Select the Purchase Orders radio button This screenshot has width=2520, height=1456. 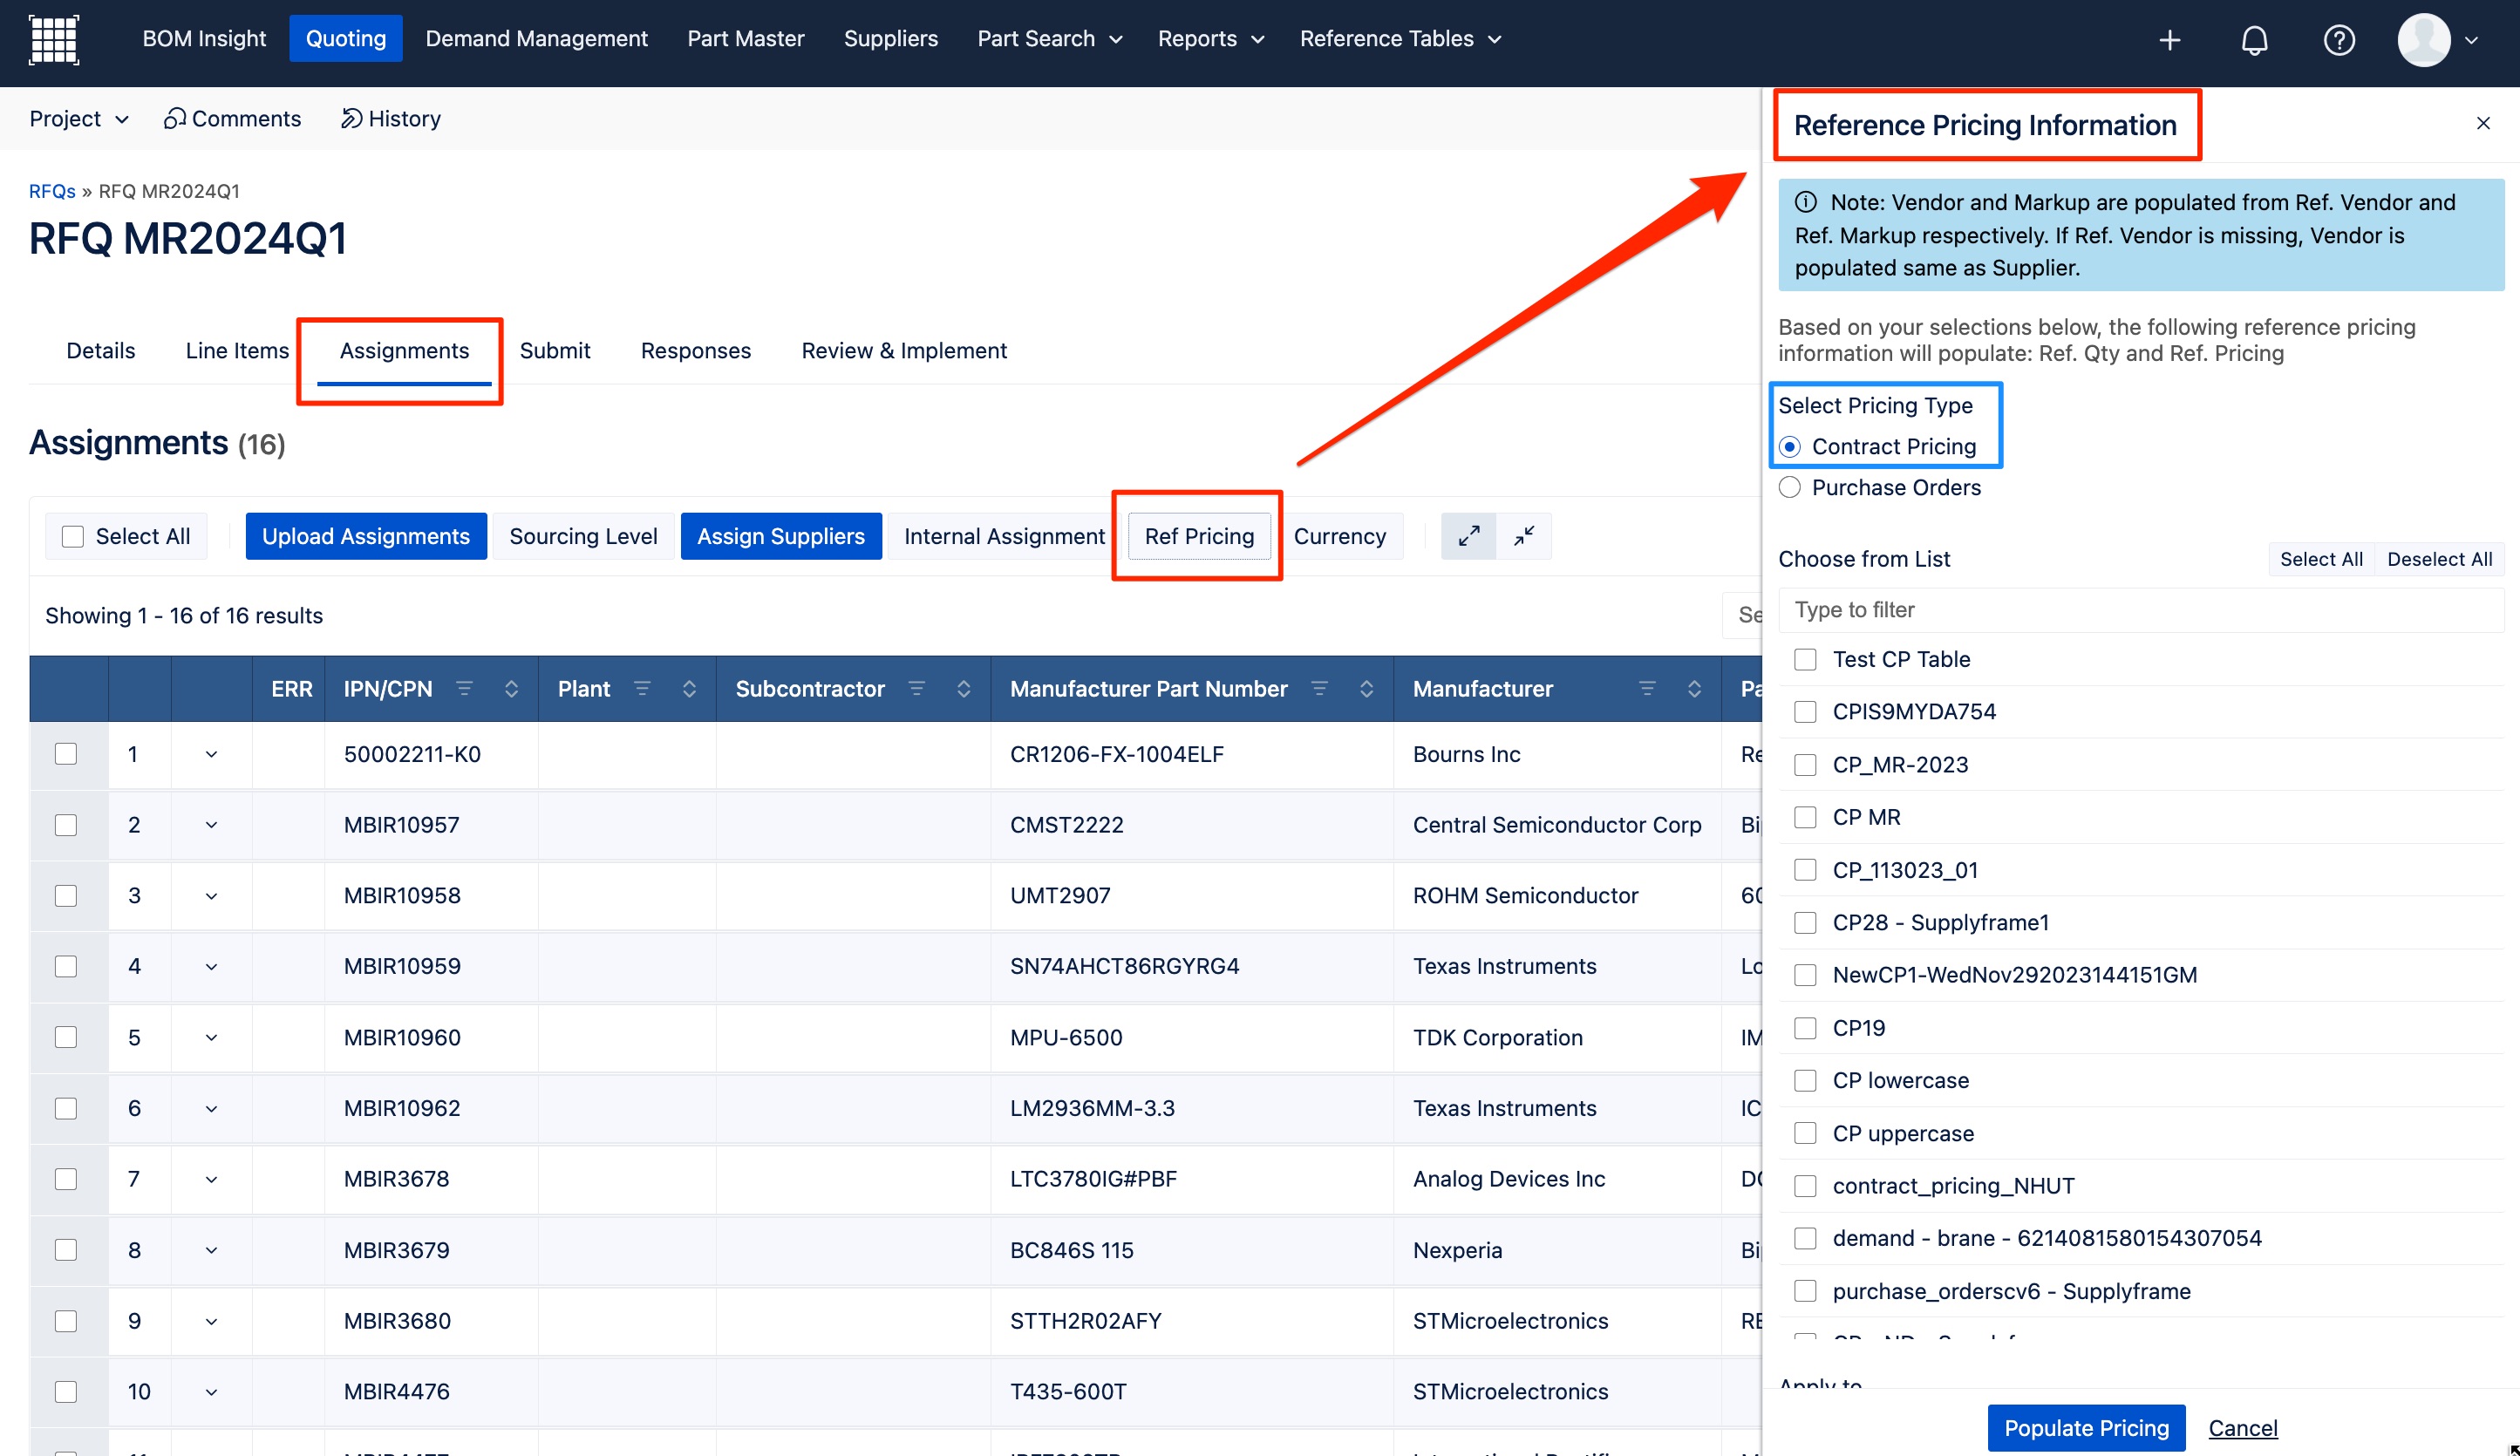pyautogui.click(x=1790, y=487)
